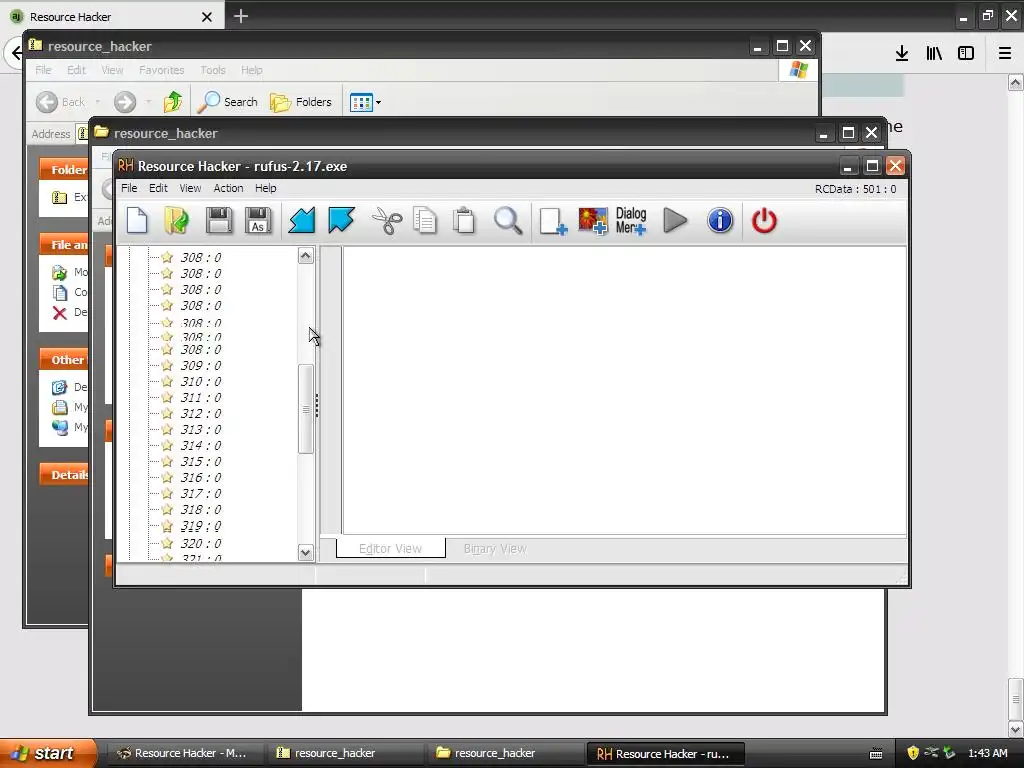Click the Back button in the Explorer window
The image size is (1024, 768).
[60, 102]
